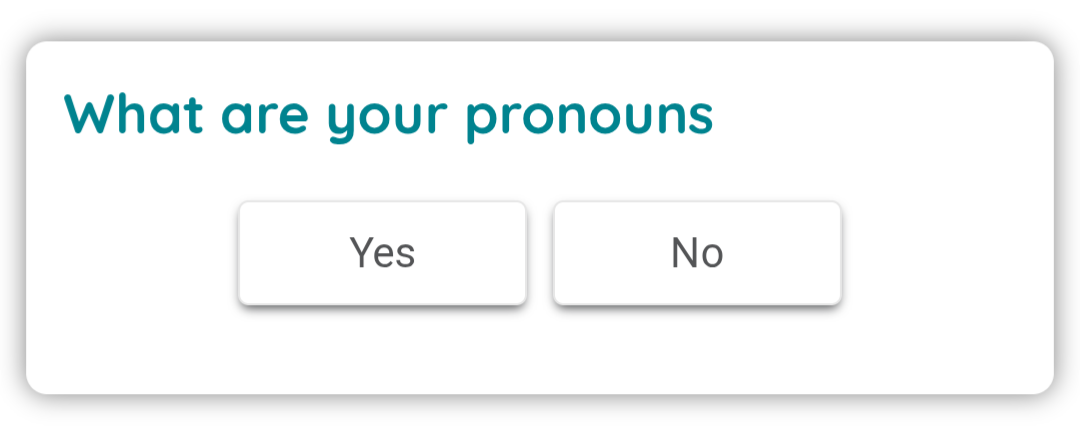Click the word "pronouns" in the title
The image size is (1080, 439).
tap(589, 118)
